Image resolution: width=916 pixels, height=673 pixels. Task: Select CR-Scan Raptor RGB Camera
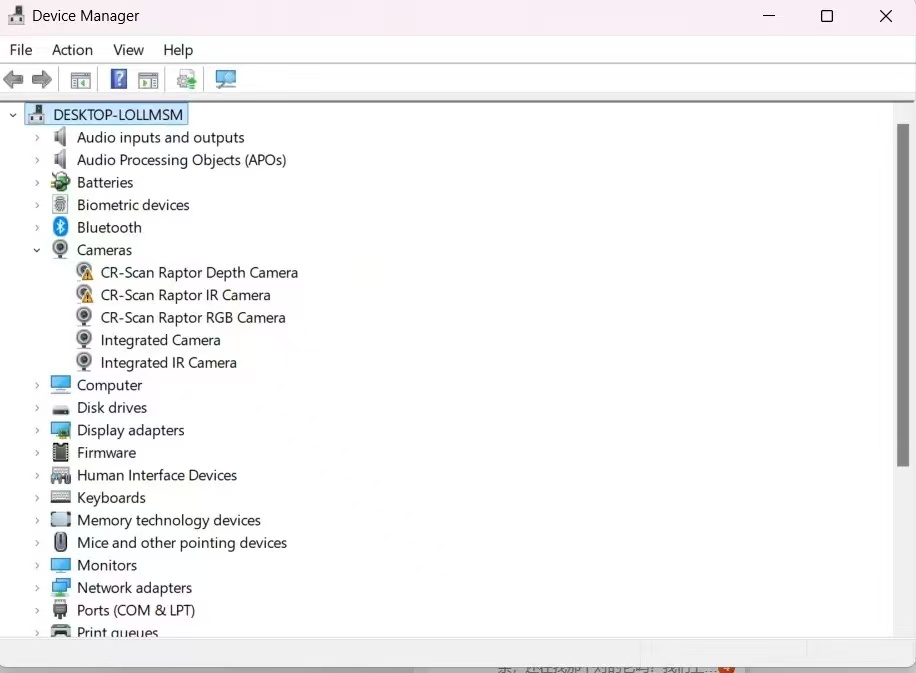tap(192, 317)
